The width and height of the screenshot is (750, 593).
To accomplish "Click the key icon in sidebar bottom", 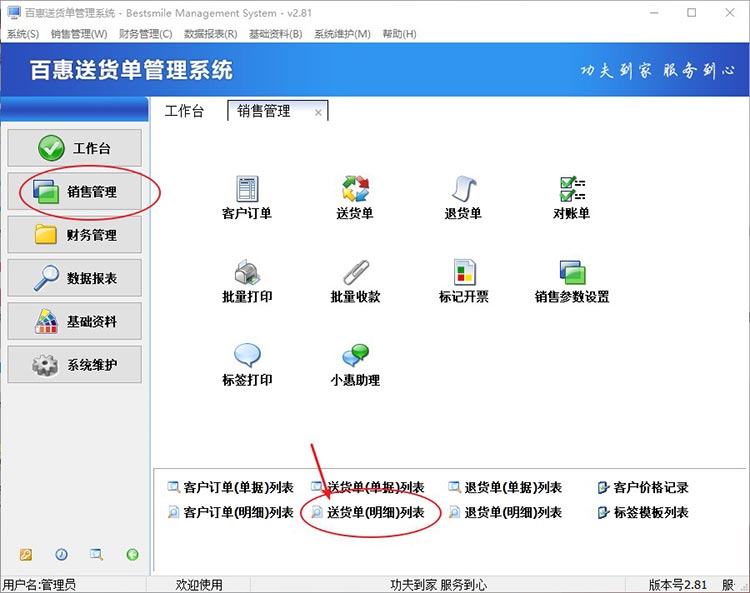I will tap(25, 554).
